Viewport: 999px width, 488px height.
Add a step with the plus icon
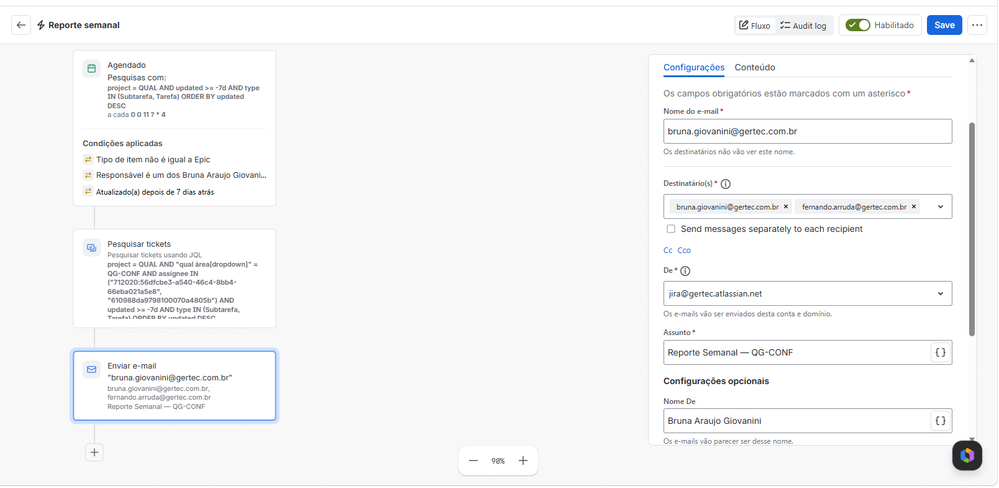pyautogui.click(x=94, y=452)
